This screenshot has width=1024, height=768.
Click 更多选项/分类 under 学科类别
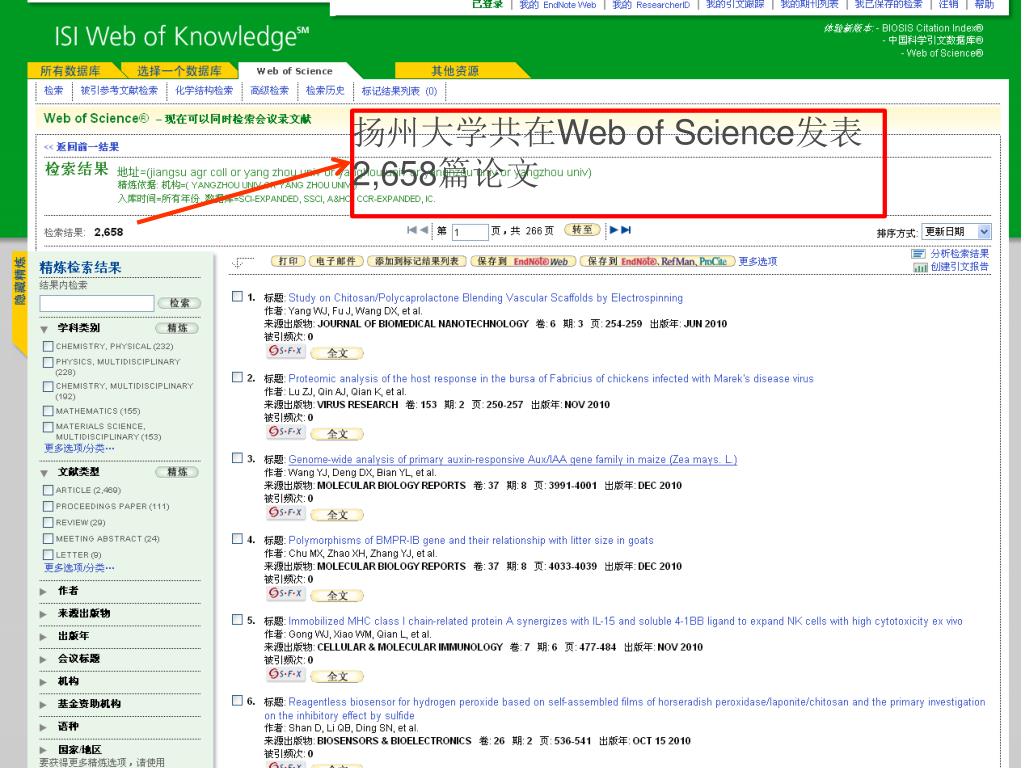click(x=79, y=448)
